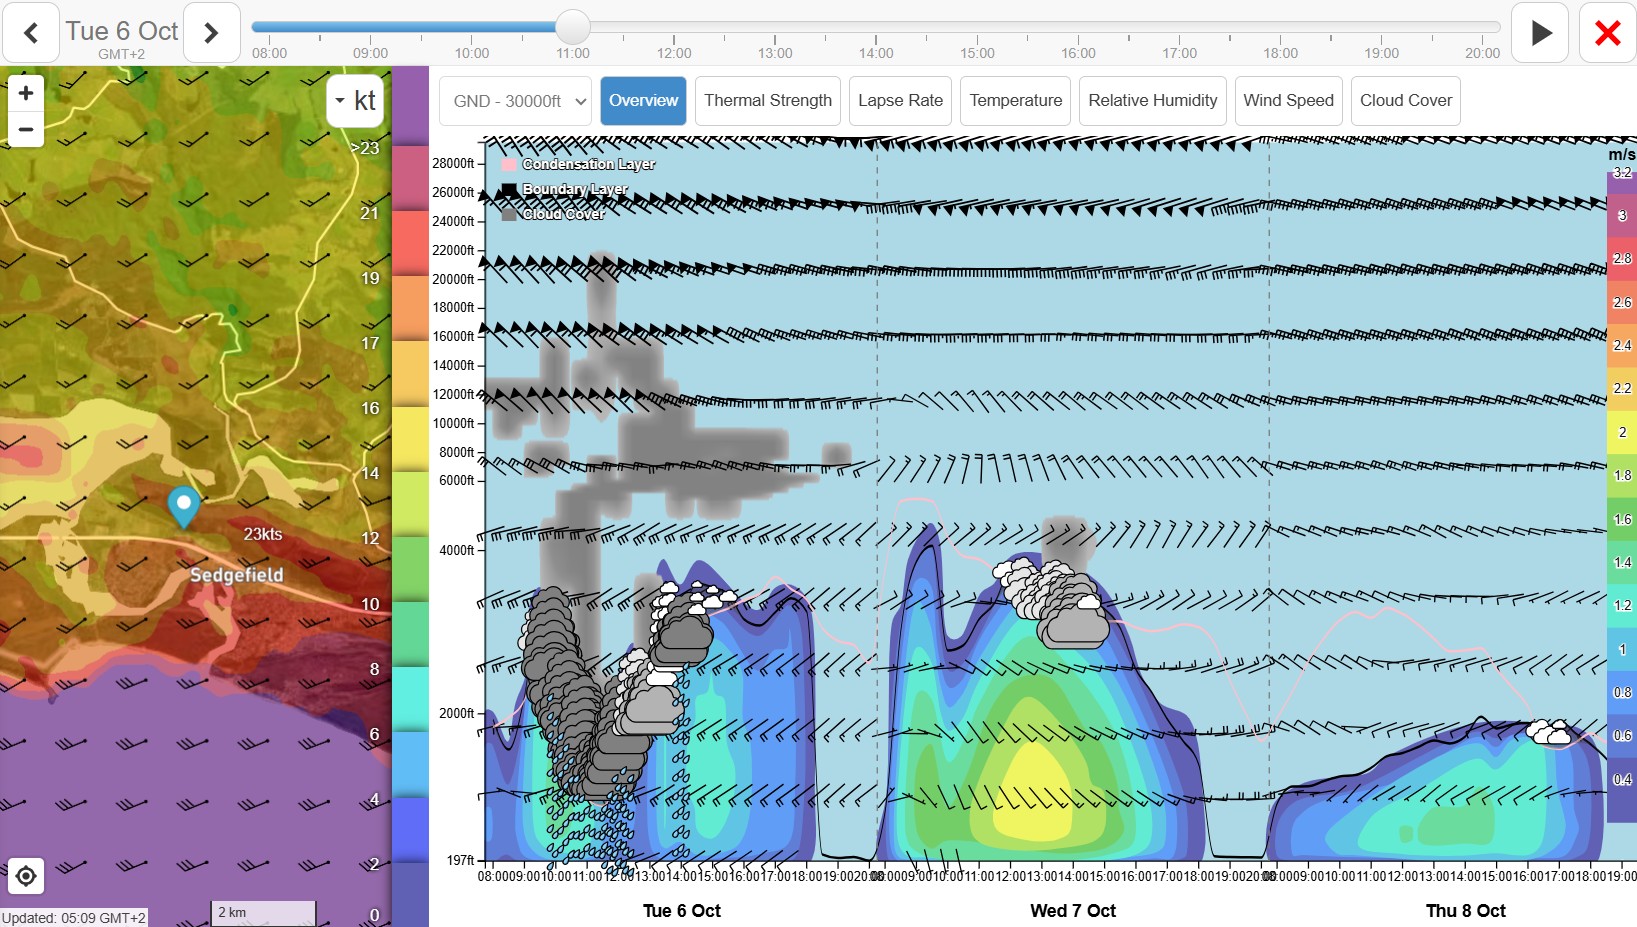Close the forecast panel with red X
This screenshot has width=1637, height=927.
1607,33
